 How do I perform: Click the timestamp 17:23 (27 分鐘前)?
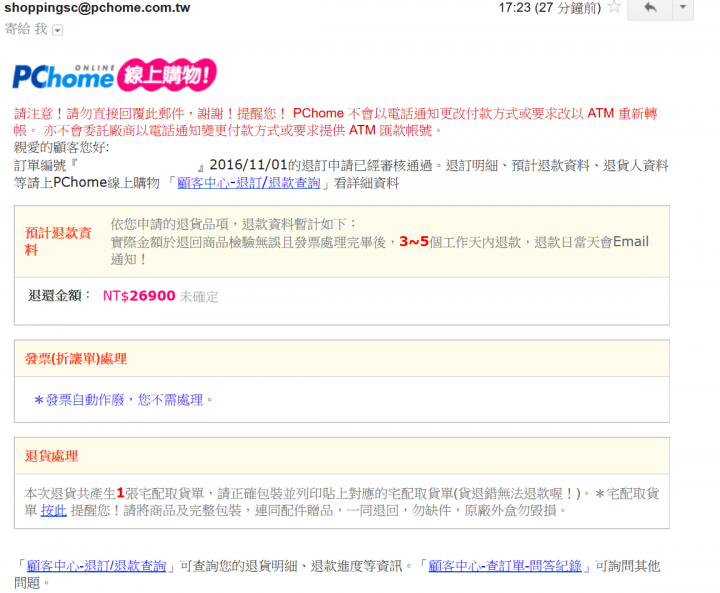[550, 8]
